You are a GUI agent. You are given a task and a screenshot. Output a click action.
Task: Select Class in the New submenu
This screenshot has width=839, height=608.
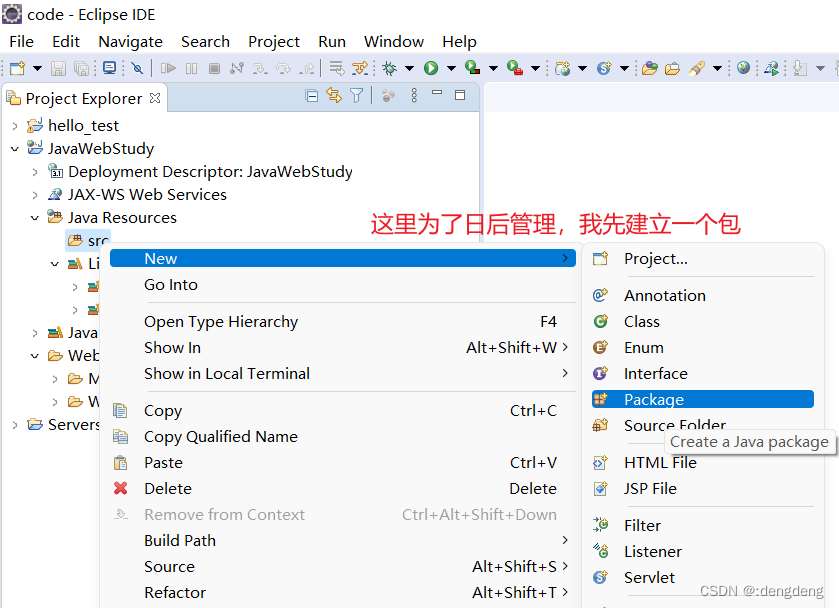point(703,322)
